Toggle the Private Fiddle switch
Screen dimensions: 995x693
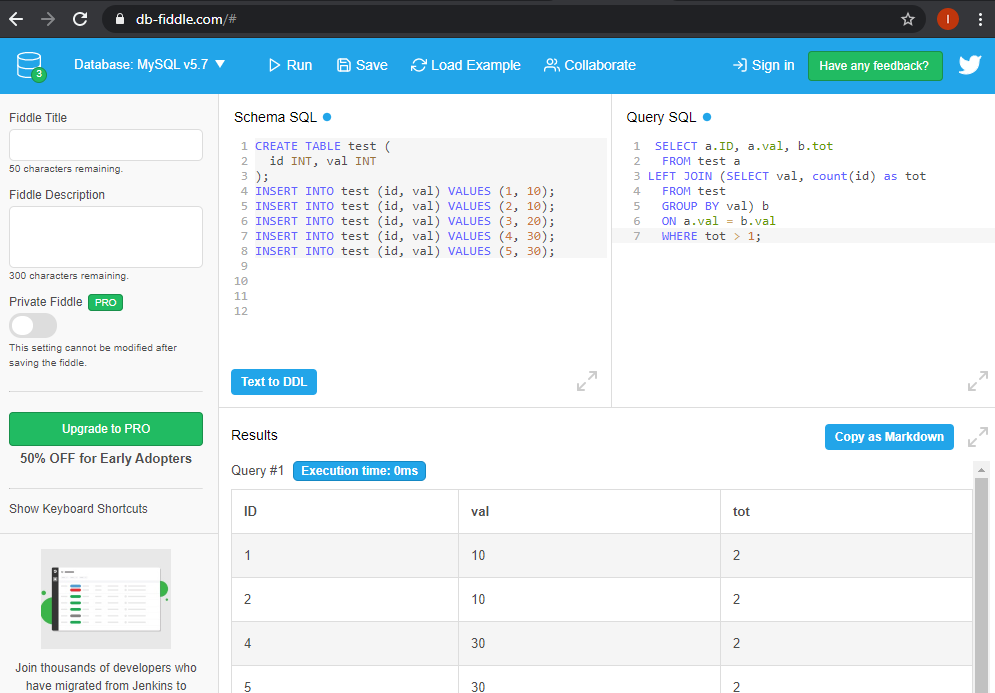(33, 326)
